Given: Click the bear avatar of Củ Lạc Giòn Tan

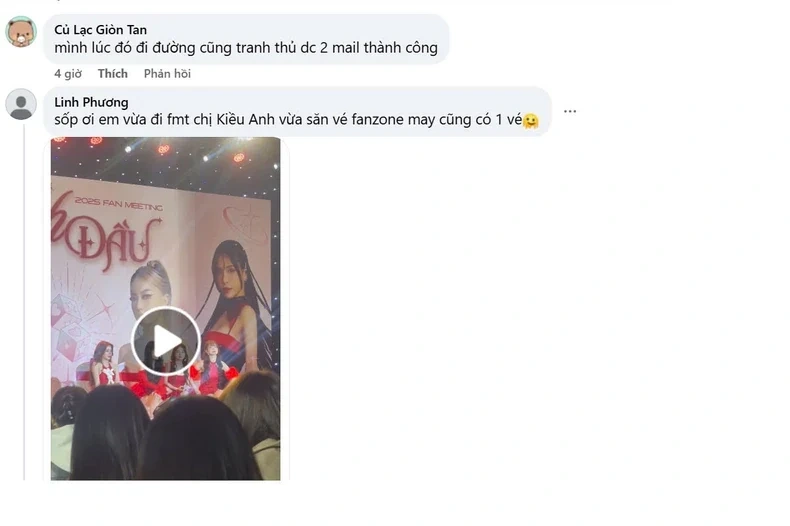Looking at the screenshot, I should click(x=21, y=32).
